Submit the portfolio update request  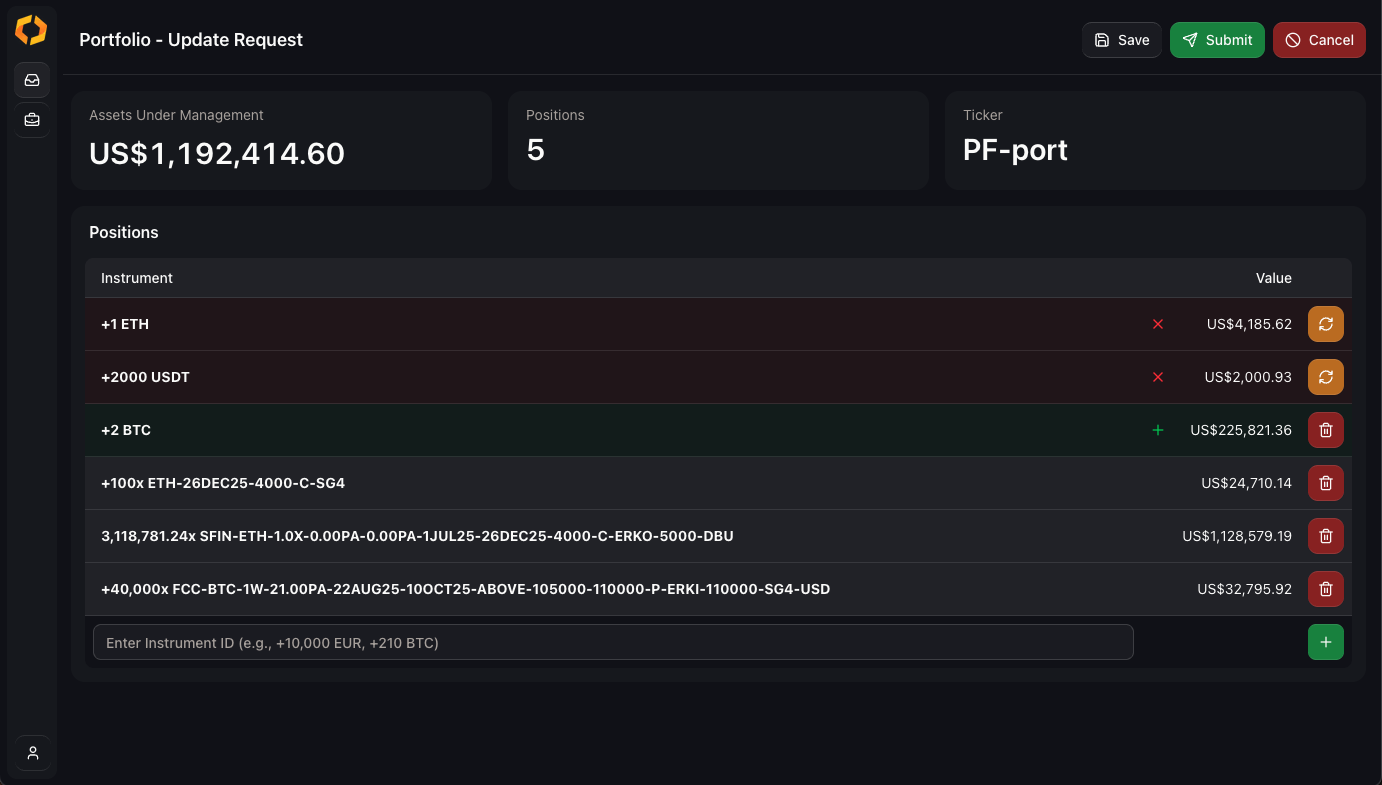(x=1217, y=40)
